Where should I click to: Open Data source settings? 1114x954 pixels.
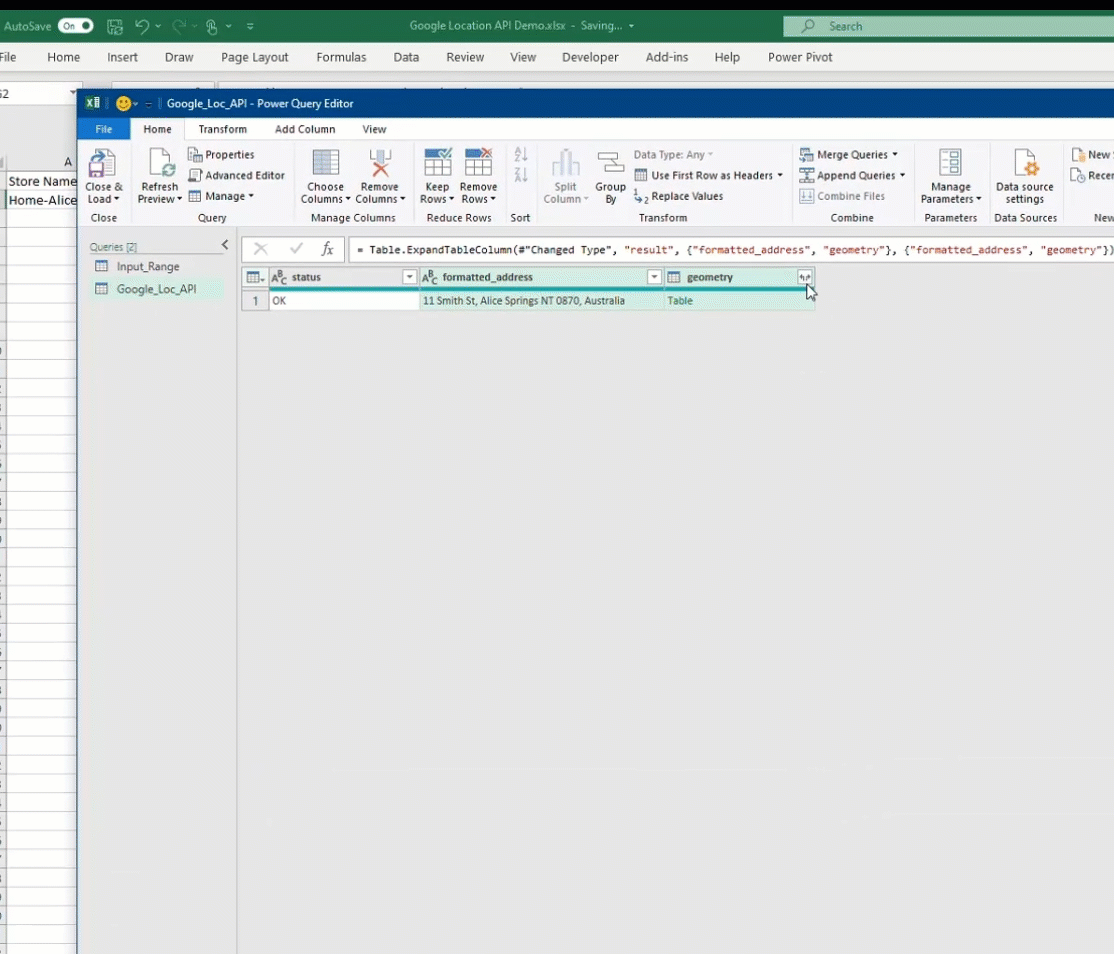pyautogui.click(x=1024, y=177)
